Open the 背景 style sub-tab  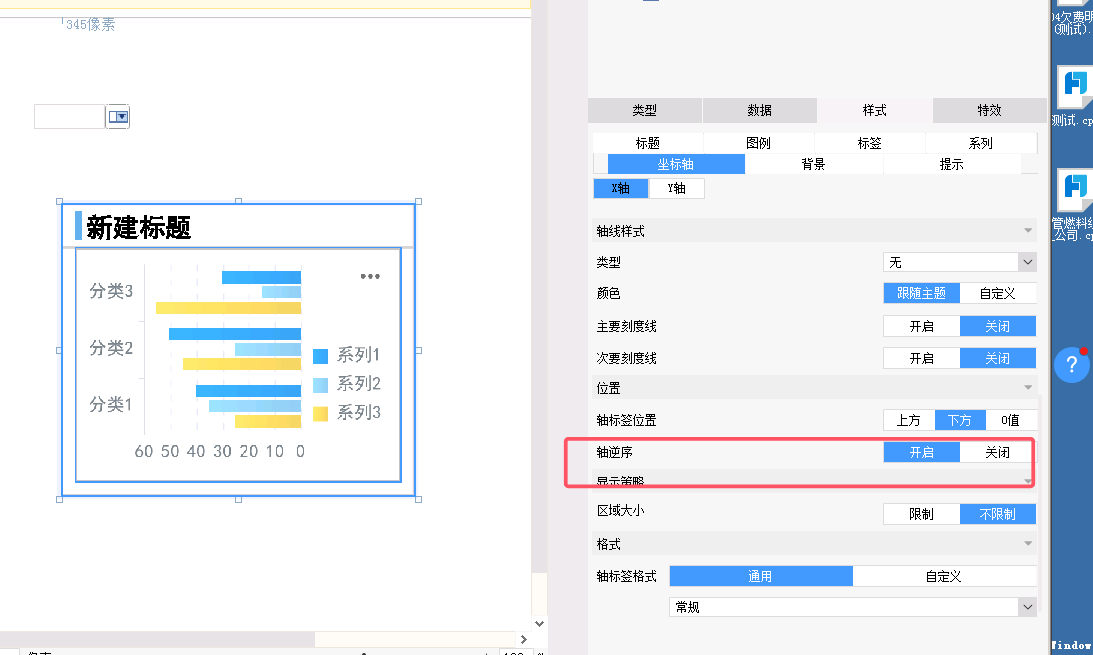(813, 164)
